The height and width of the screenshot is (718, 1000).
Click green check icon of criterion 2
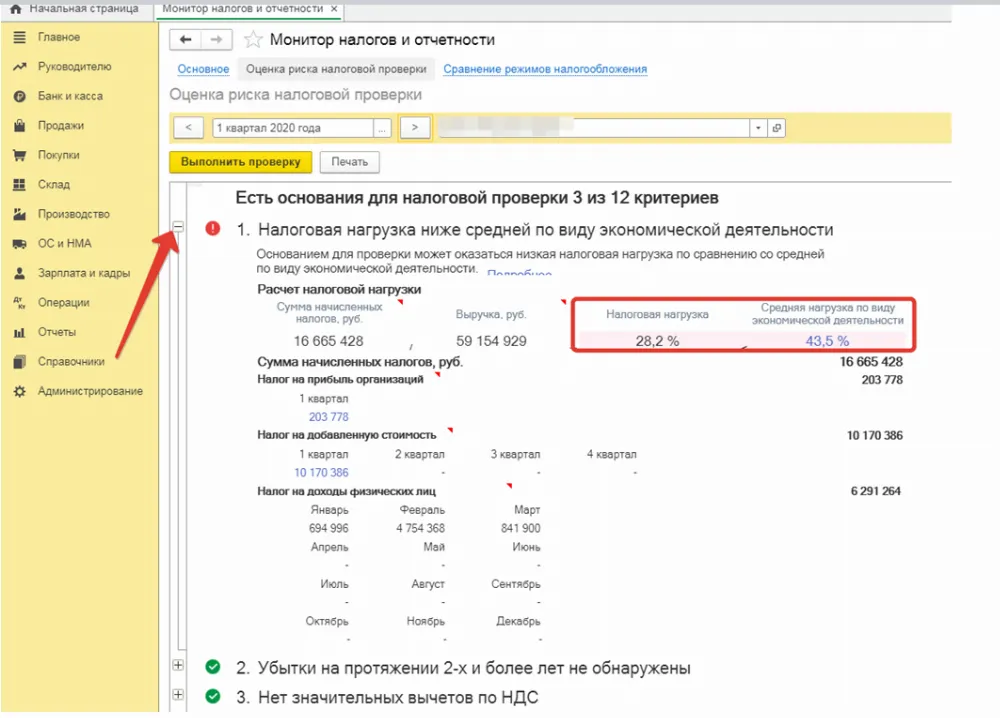213,667
